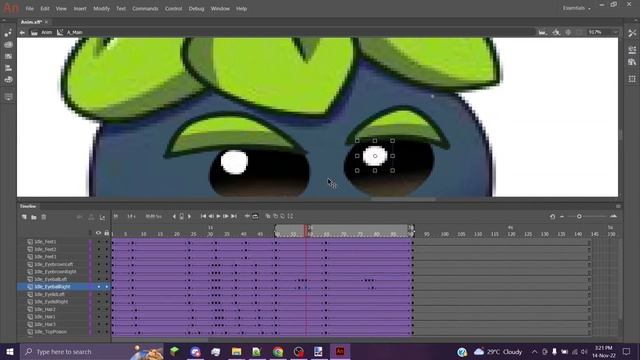640x360 pixels.
Task: Click the new folder icon in Timeline
Action: [34, 217]
